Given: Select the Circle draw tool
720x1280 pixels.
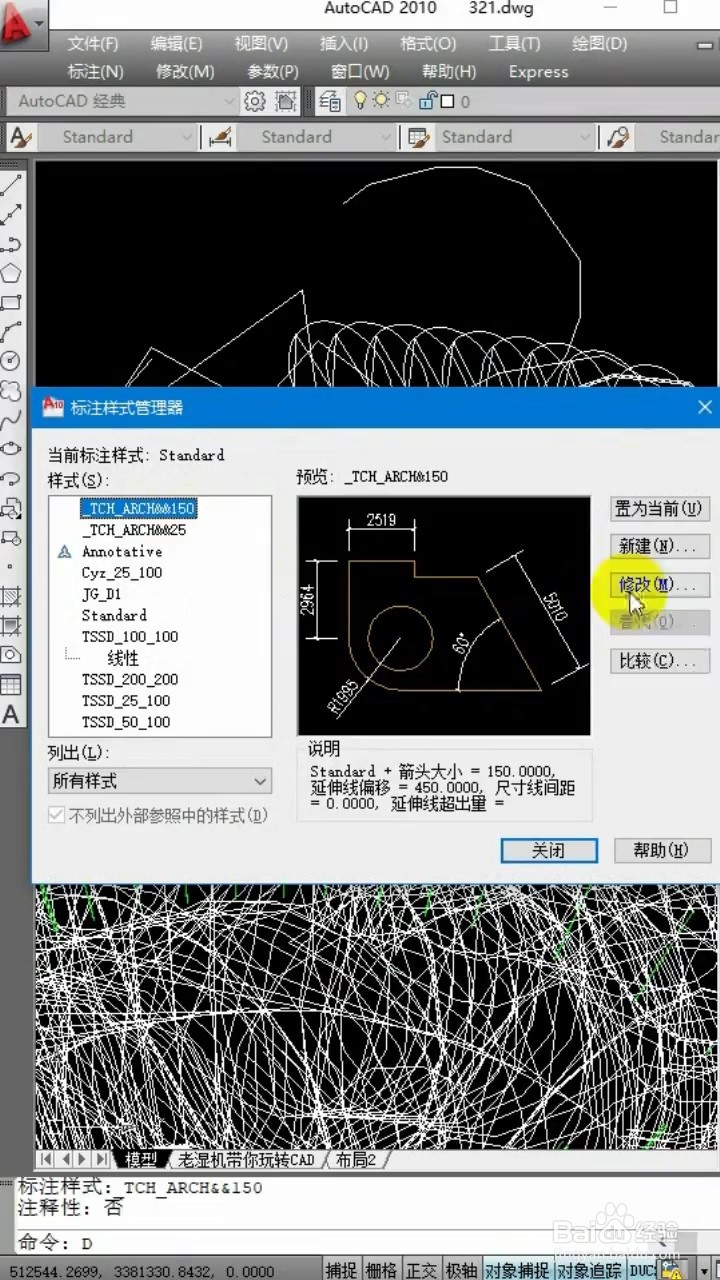Looking at the screenshot, I should pyautogui.click(x=11, y=360).
